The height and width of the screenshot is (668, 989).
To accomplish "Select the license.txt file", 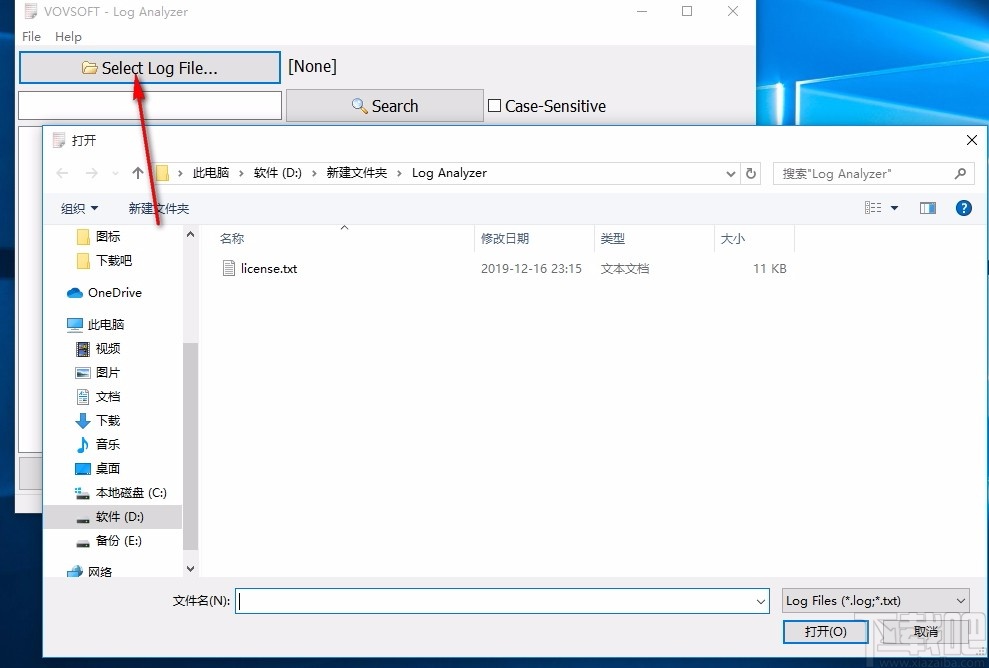I will (268, 268).
